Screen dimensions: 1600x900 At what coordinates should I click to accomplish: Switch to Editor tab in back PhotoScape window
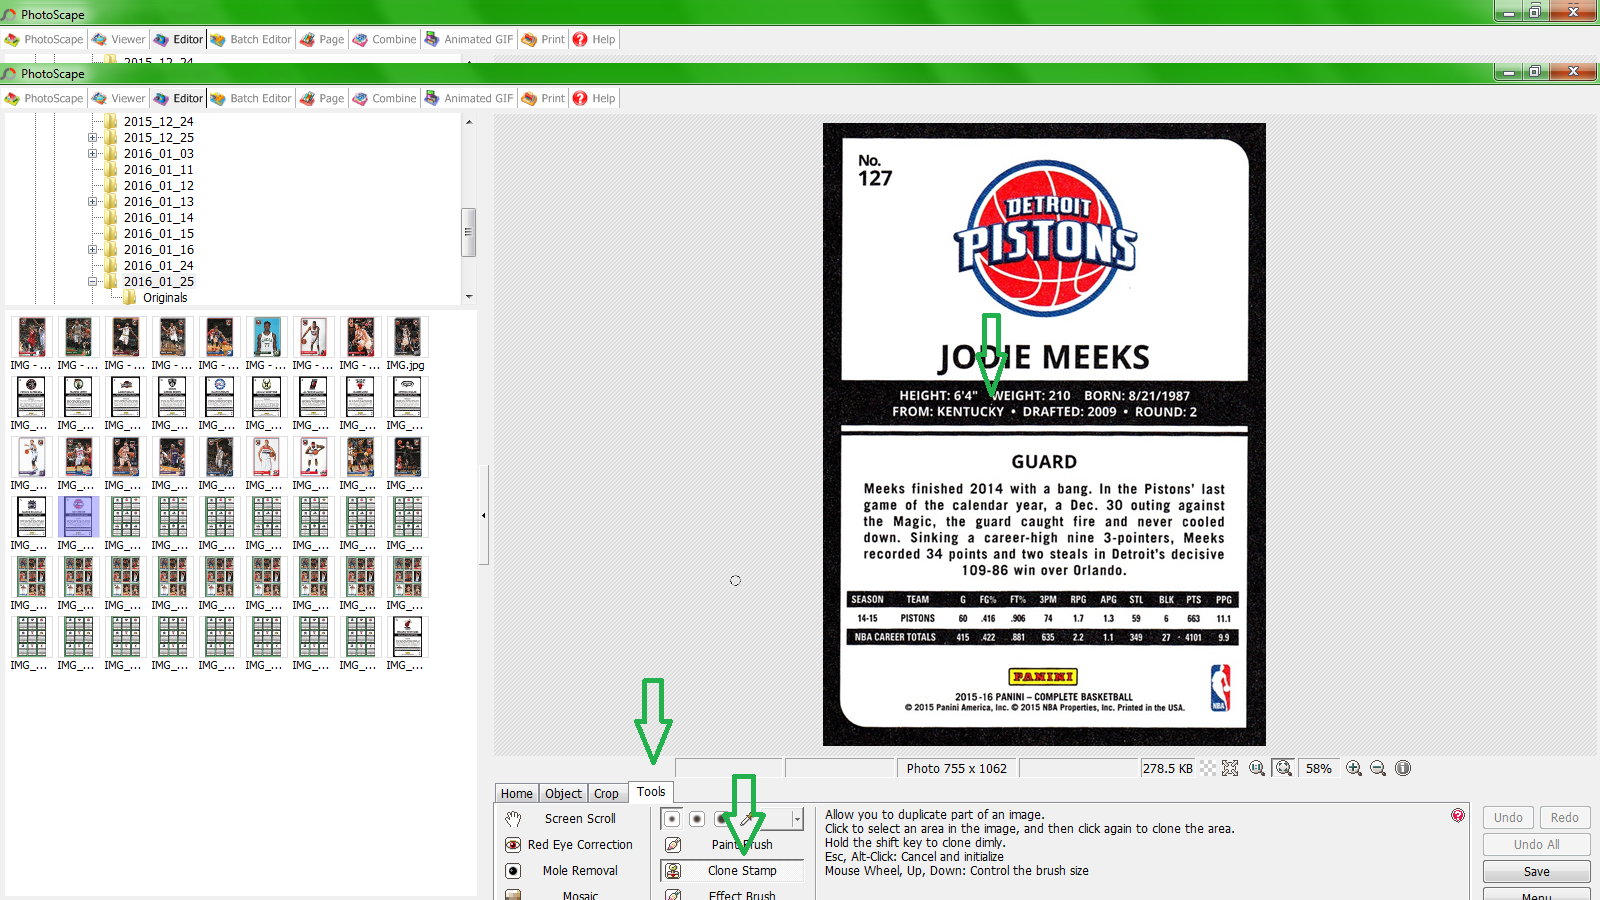click(179, 39)
